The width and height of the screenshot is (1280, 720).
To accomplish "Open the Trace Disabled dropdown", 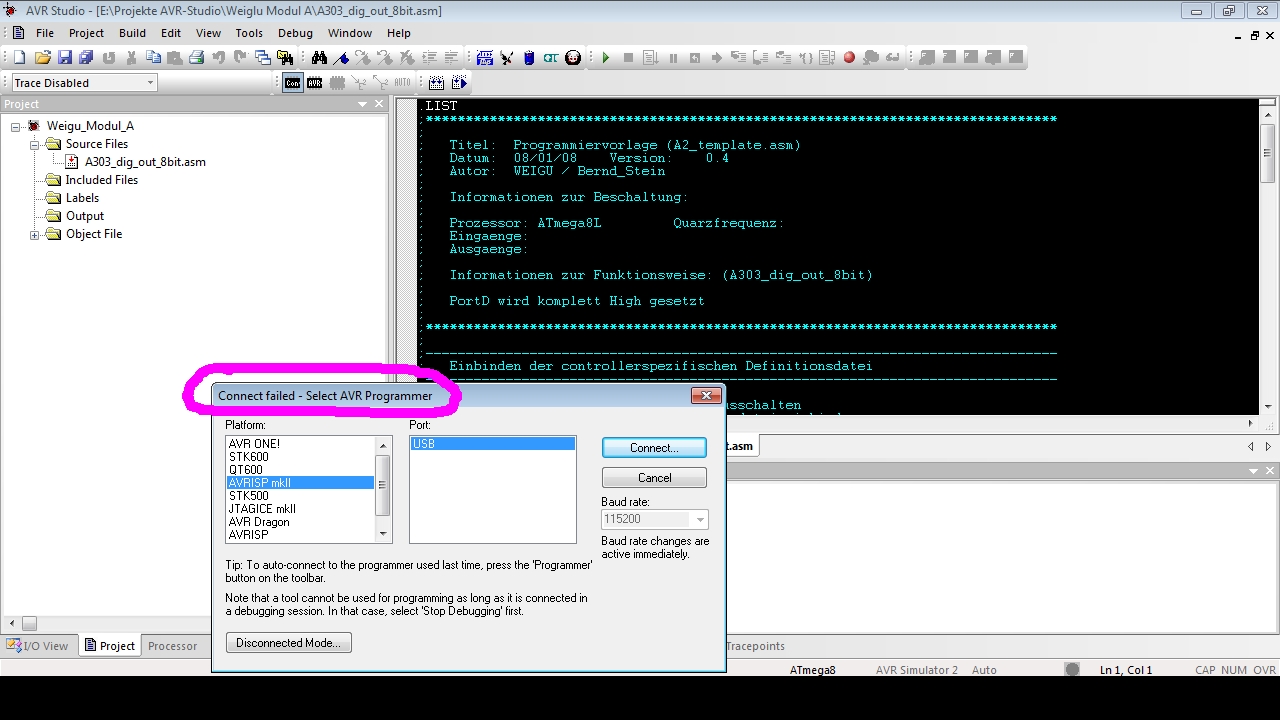I will [150, 83].
